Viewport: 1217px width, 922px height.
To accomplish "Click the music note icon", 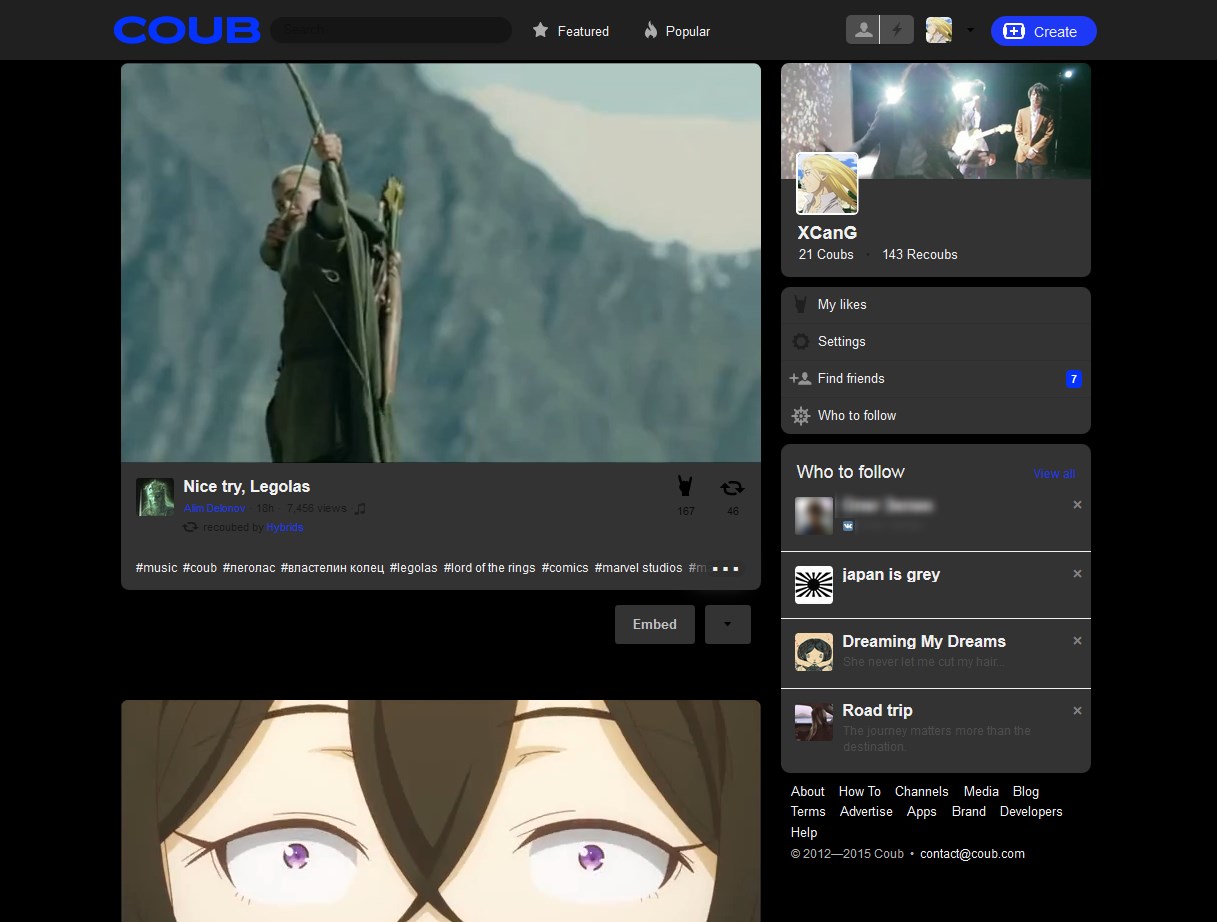I will click(x=361, y=508).
